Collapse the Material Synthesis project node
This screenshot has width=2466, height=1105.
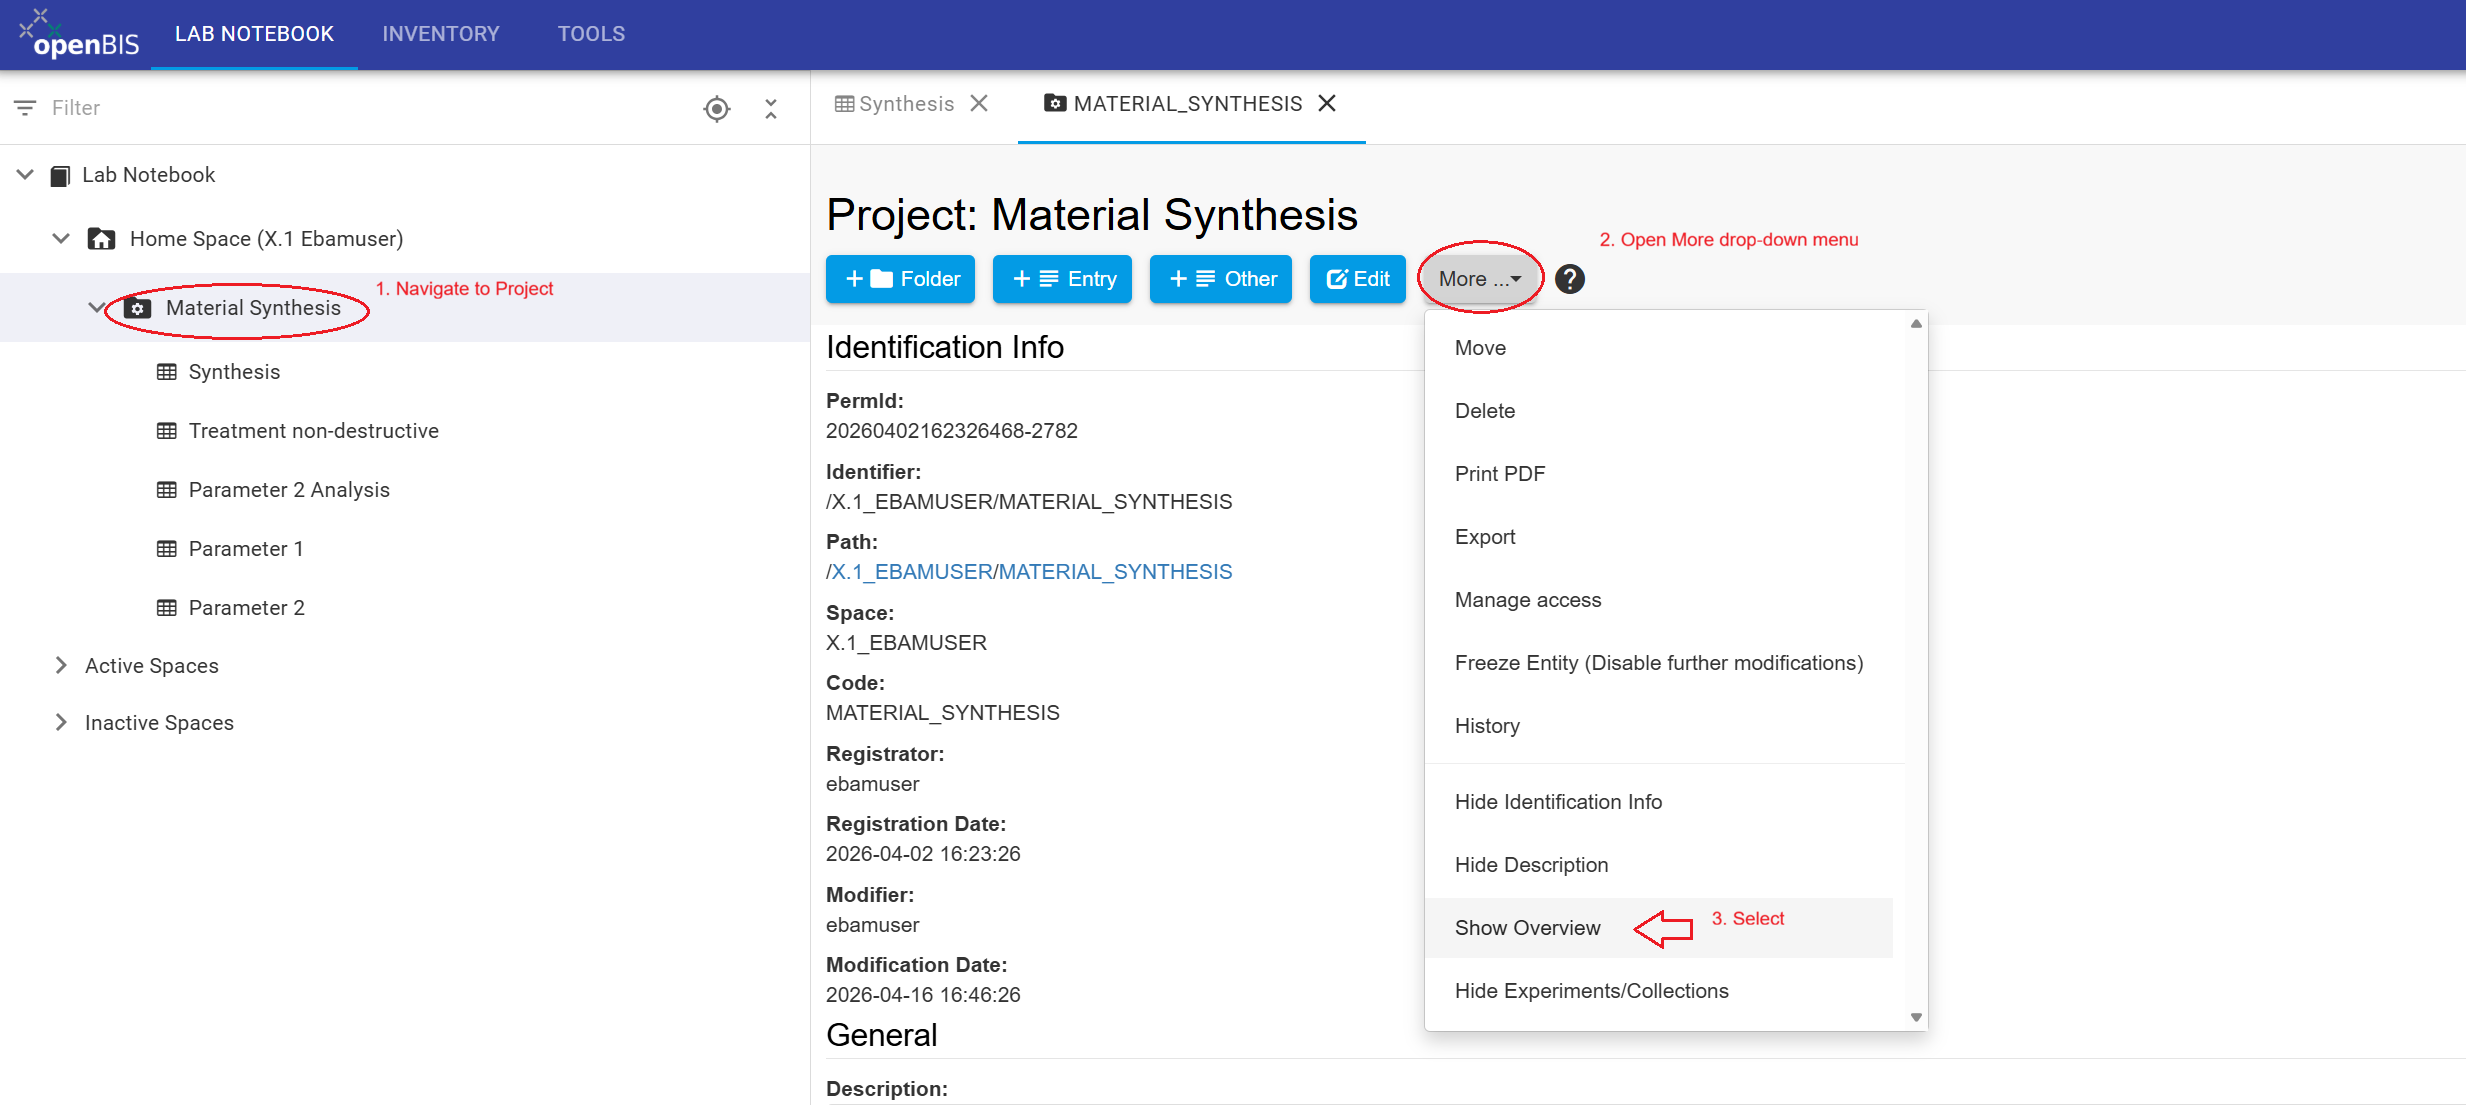pos(97,308)
